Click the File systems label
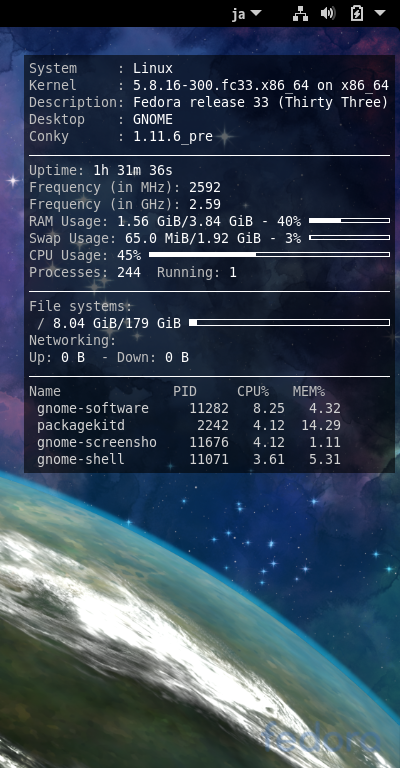This screenshot has height=768, width=400. pyautogui.click(x=81, y=307)
